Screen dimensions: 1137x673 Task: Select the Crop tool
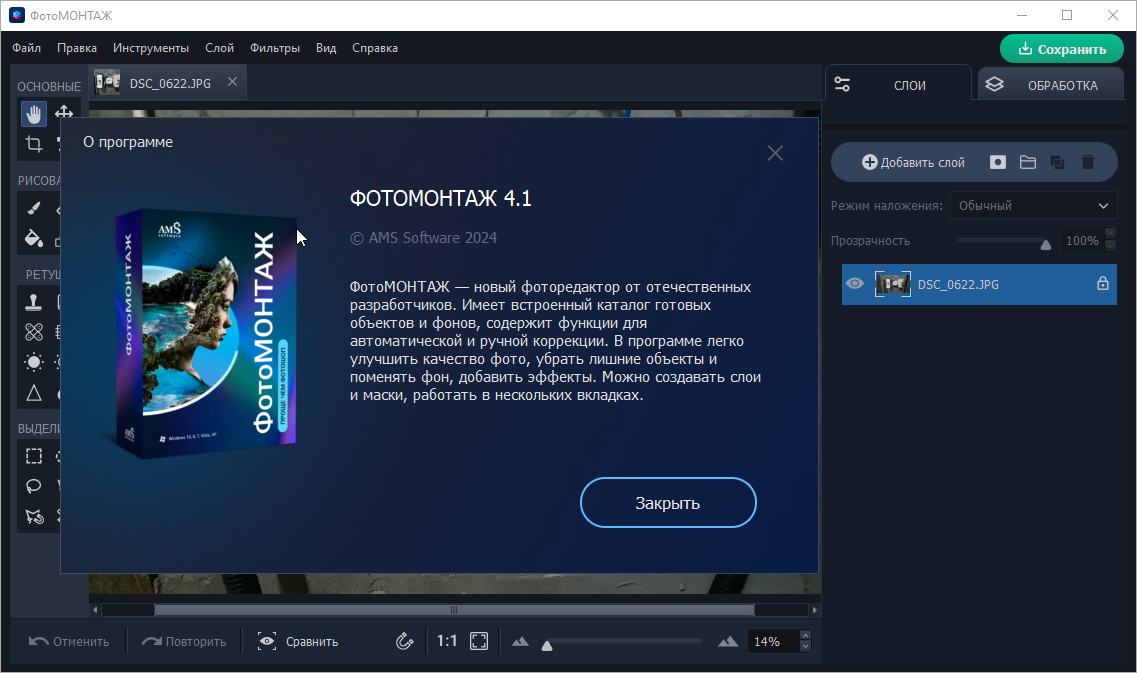pyautogui.click(x=33, y=144)
